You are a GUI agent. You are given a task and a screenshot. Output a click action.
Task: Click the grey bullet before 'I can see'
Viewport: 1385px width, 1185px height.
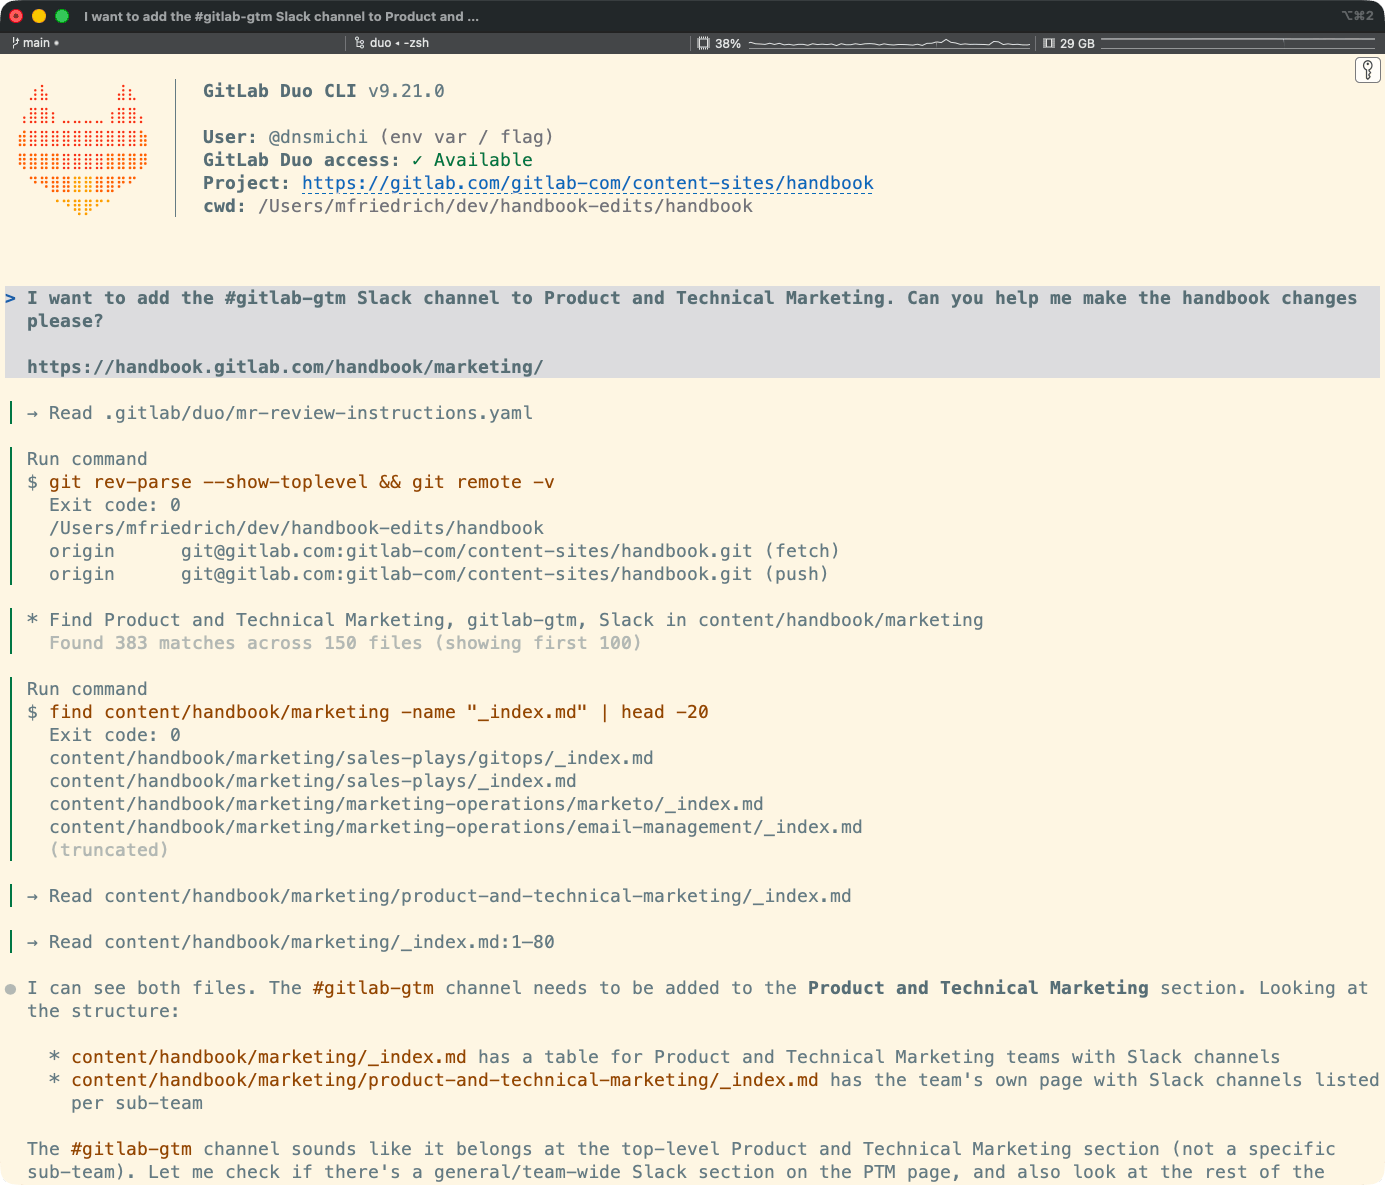pos(11,989)
